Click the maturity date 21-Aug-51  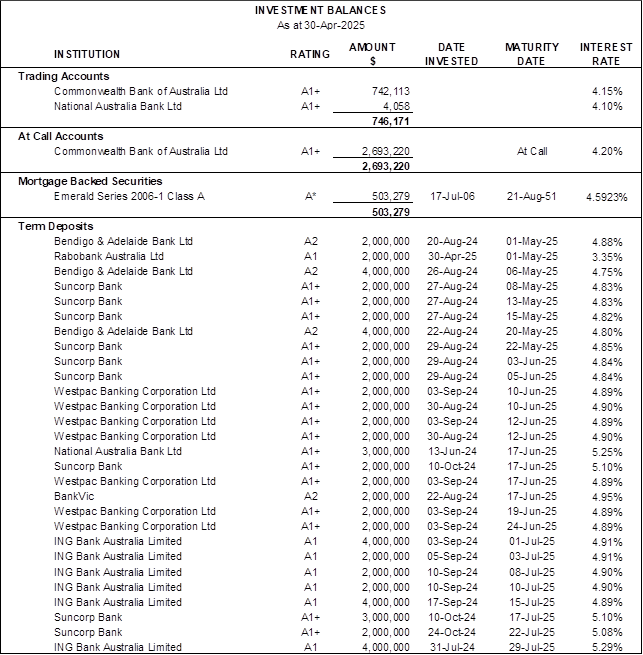tap(532, 196)
